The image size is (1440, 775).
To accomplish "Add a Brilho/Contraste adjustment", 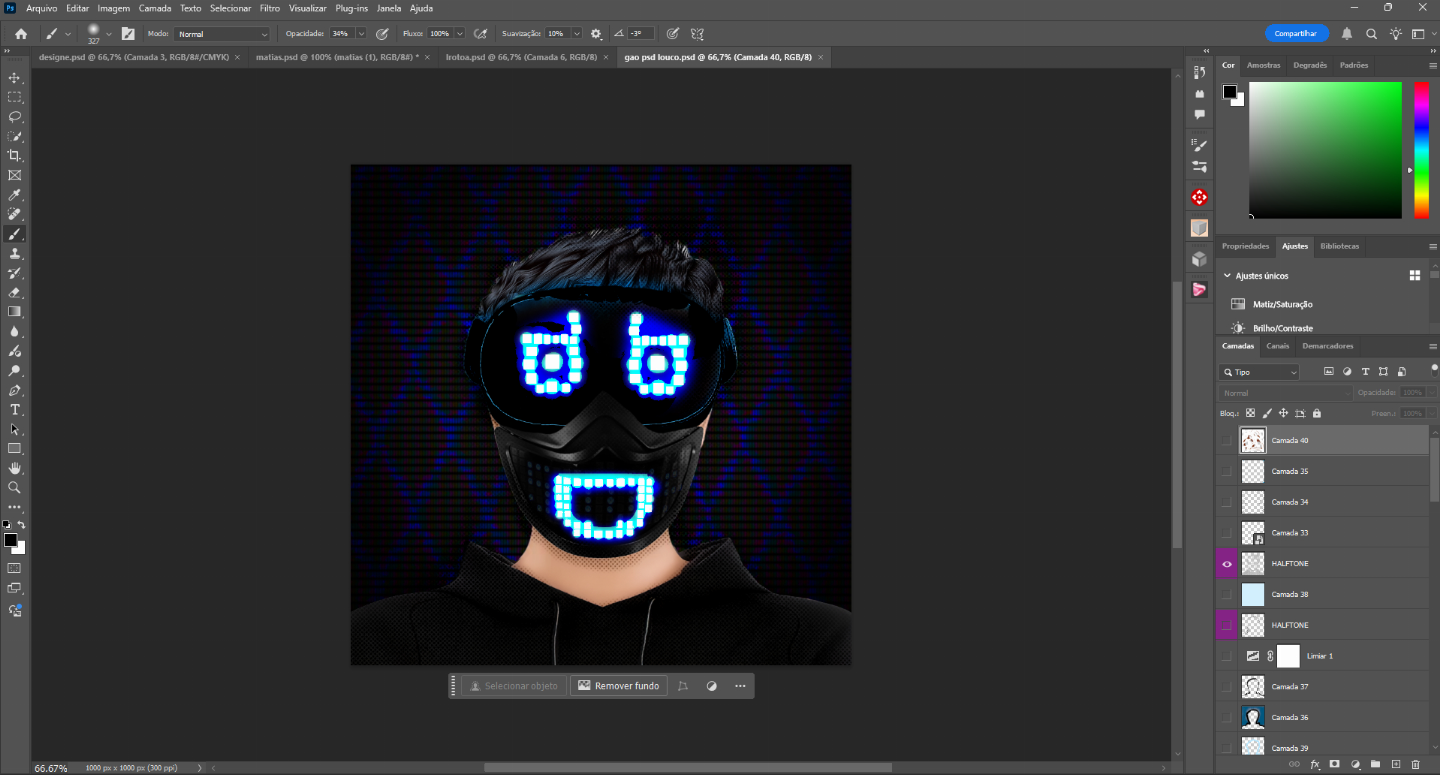I will point(1272,328).
